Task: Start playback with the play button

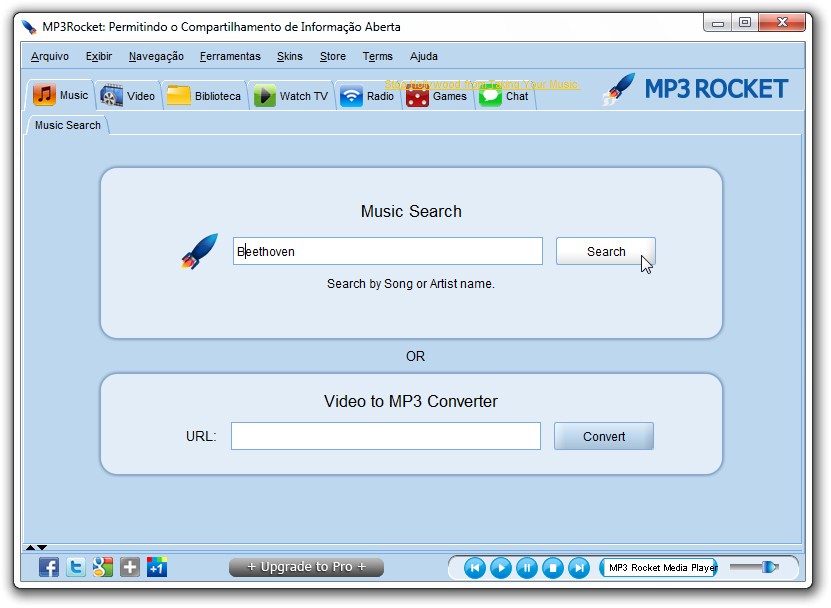Action: [x=501, y=568]
